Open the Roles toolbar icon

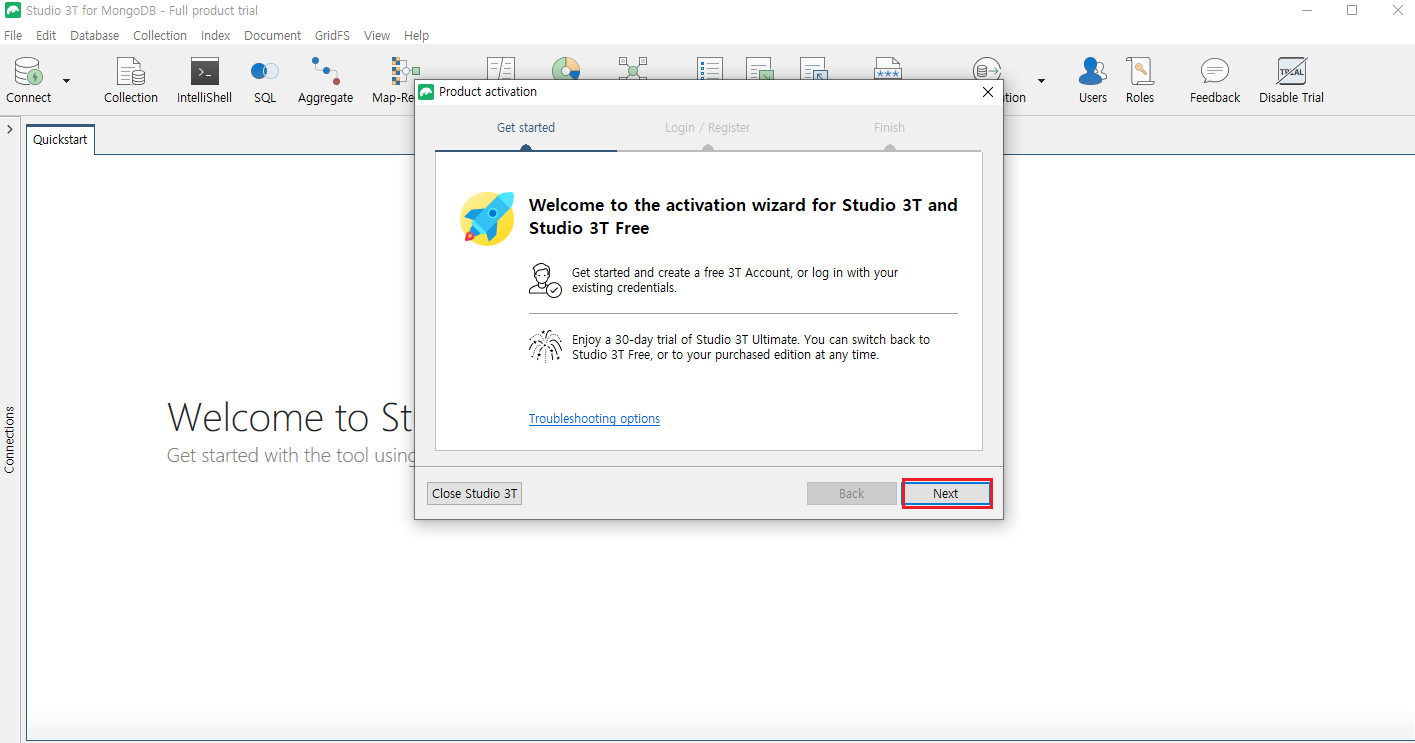tap(1139, 80)
